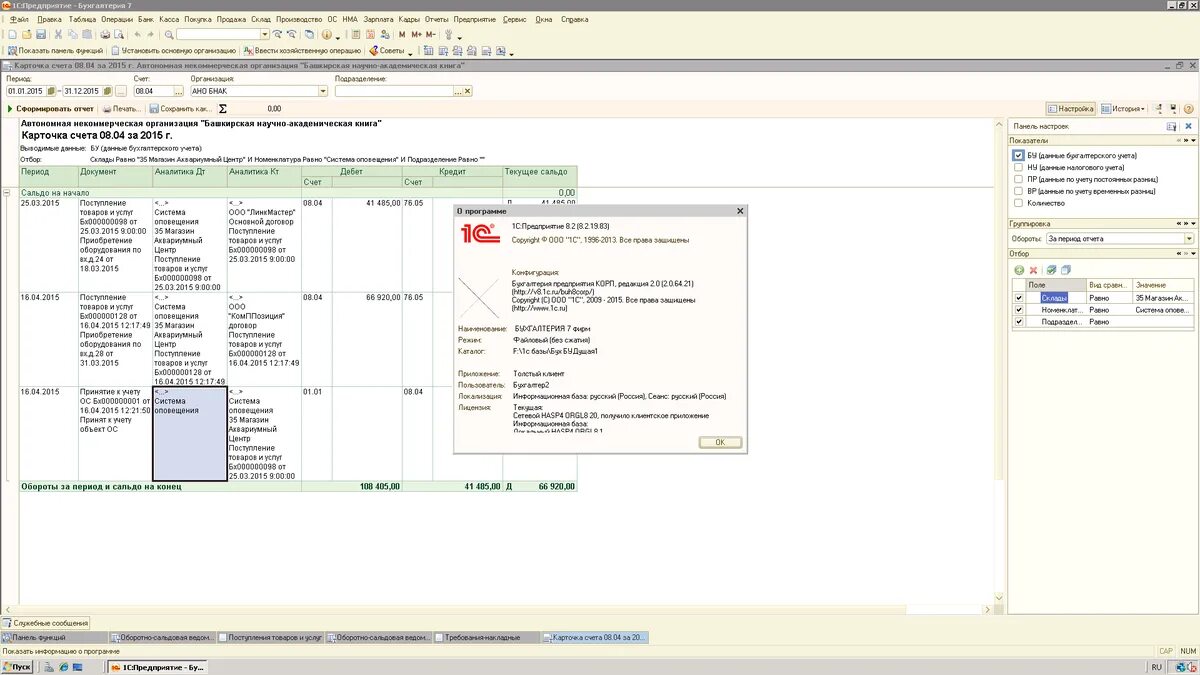The height and width of the screenshot is (675, 1200).
Task: Click the Настройка button
Action: tap(1071, 108)
